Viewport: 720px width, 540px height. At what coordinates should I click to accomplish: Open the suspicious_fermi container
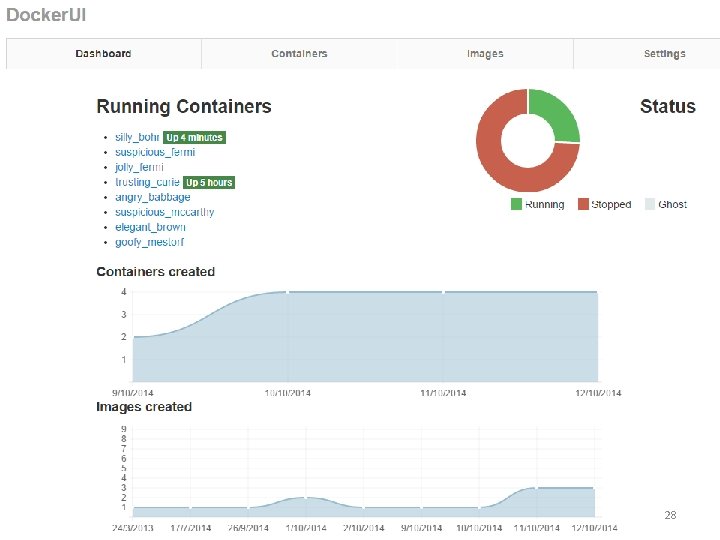coord(155,152)
